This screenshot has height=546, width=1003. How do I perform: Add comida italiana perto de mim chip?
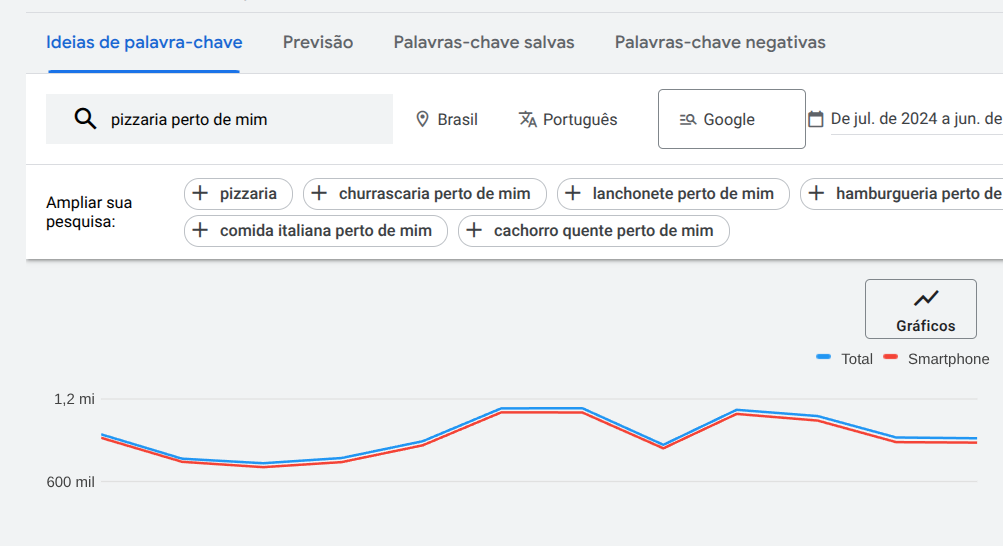pos(316,231)
